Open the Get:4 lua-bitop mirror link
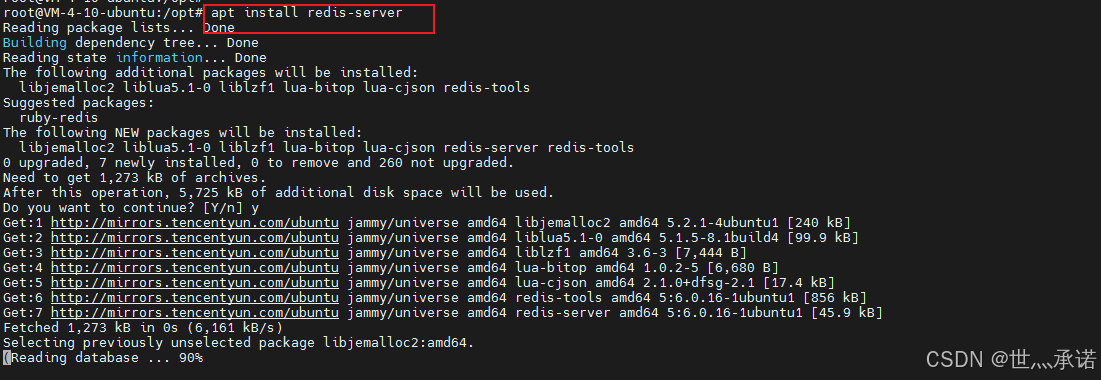 tap(195, 268)
